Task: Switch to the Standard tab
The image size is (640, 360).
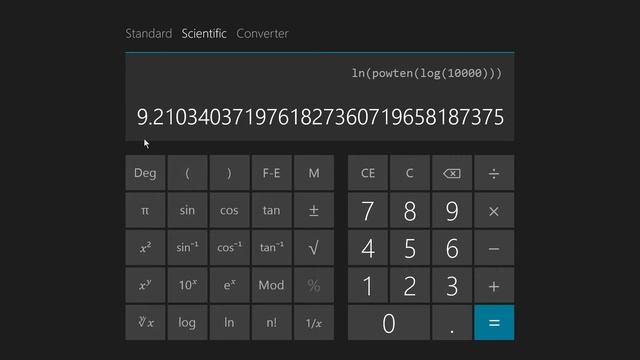Action: (x=149, y=33)
